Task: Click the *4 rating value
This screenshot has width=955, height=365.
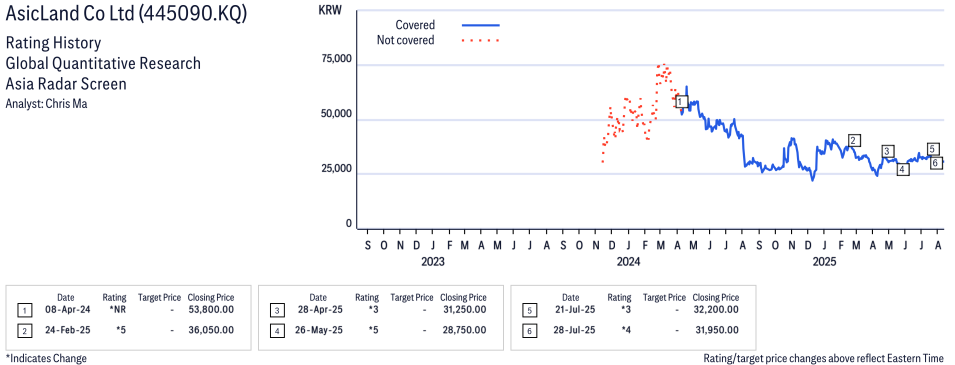Action: [x=626, y=330]
